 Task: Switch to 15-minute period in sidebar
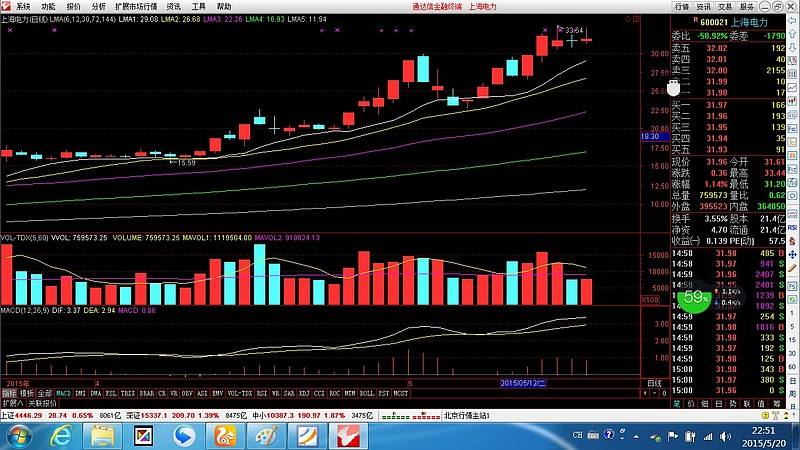coord(792,339)
